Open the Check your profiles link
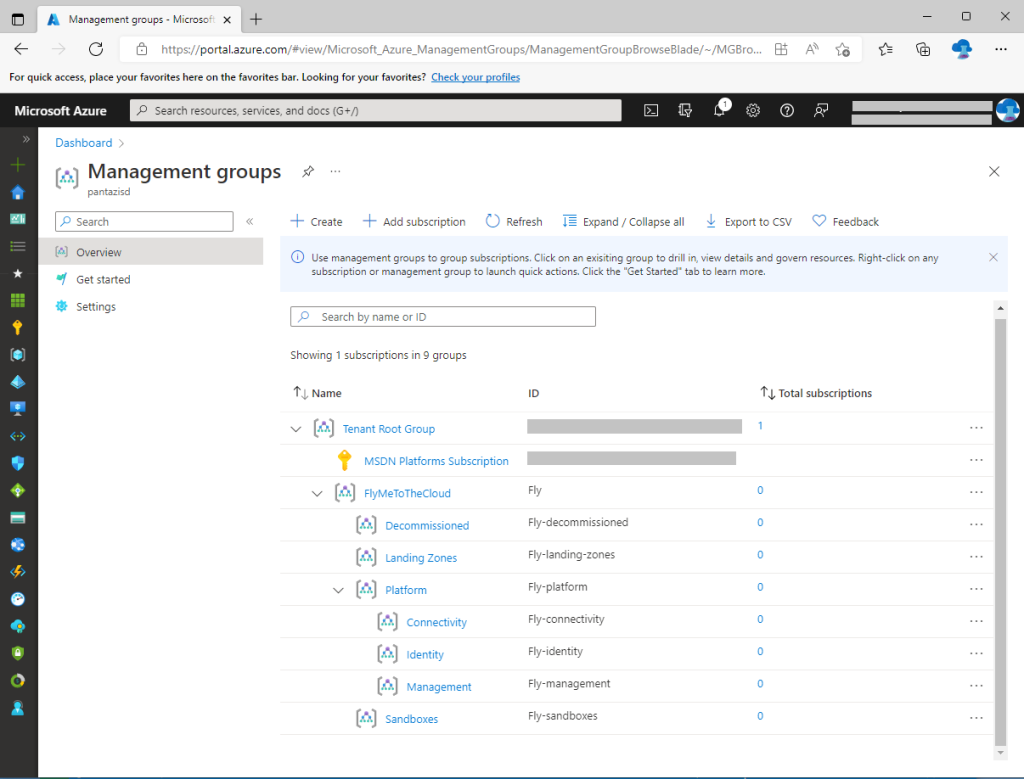Image resolution: width=1024 pixels, height=779 pixels. pyautogui.click(x=475, y=77)
